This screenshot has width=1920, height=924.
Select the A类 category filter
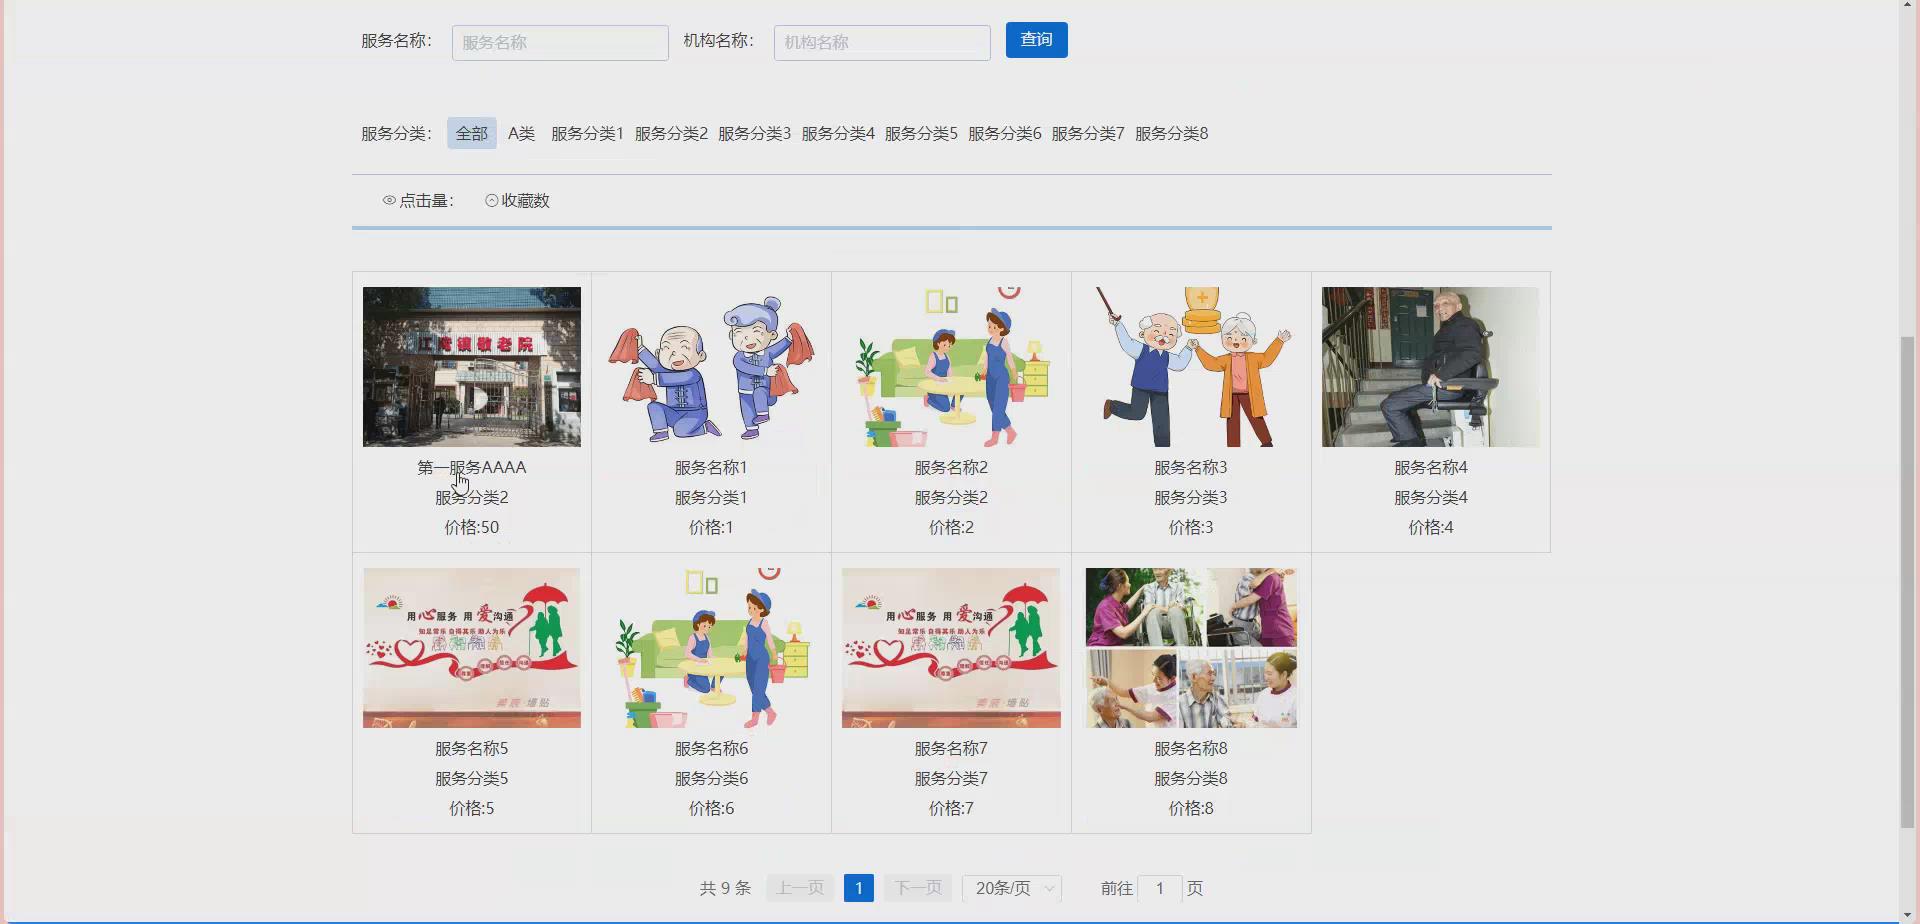pyautogui.click(x=521, y=132)
